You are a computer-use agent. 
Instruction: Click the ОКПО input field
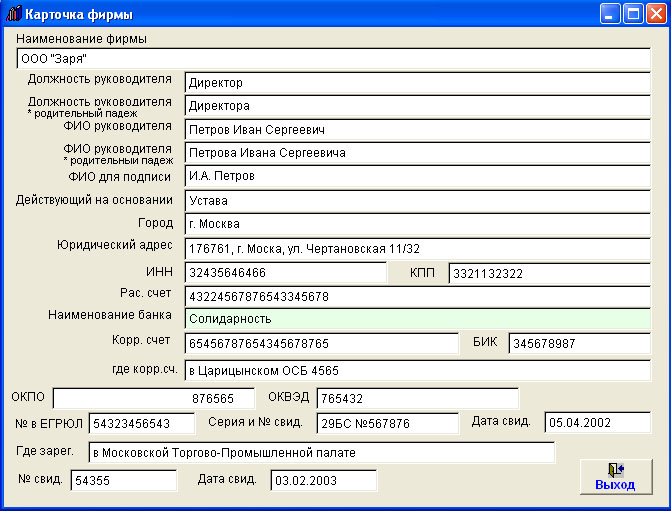pos(154,398)
